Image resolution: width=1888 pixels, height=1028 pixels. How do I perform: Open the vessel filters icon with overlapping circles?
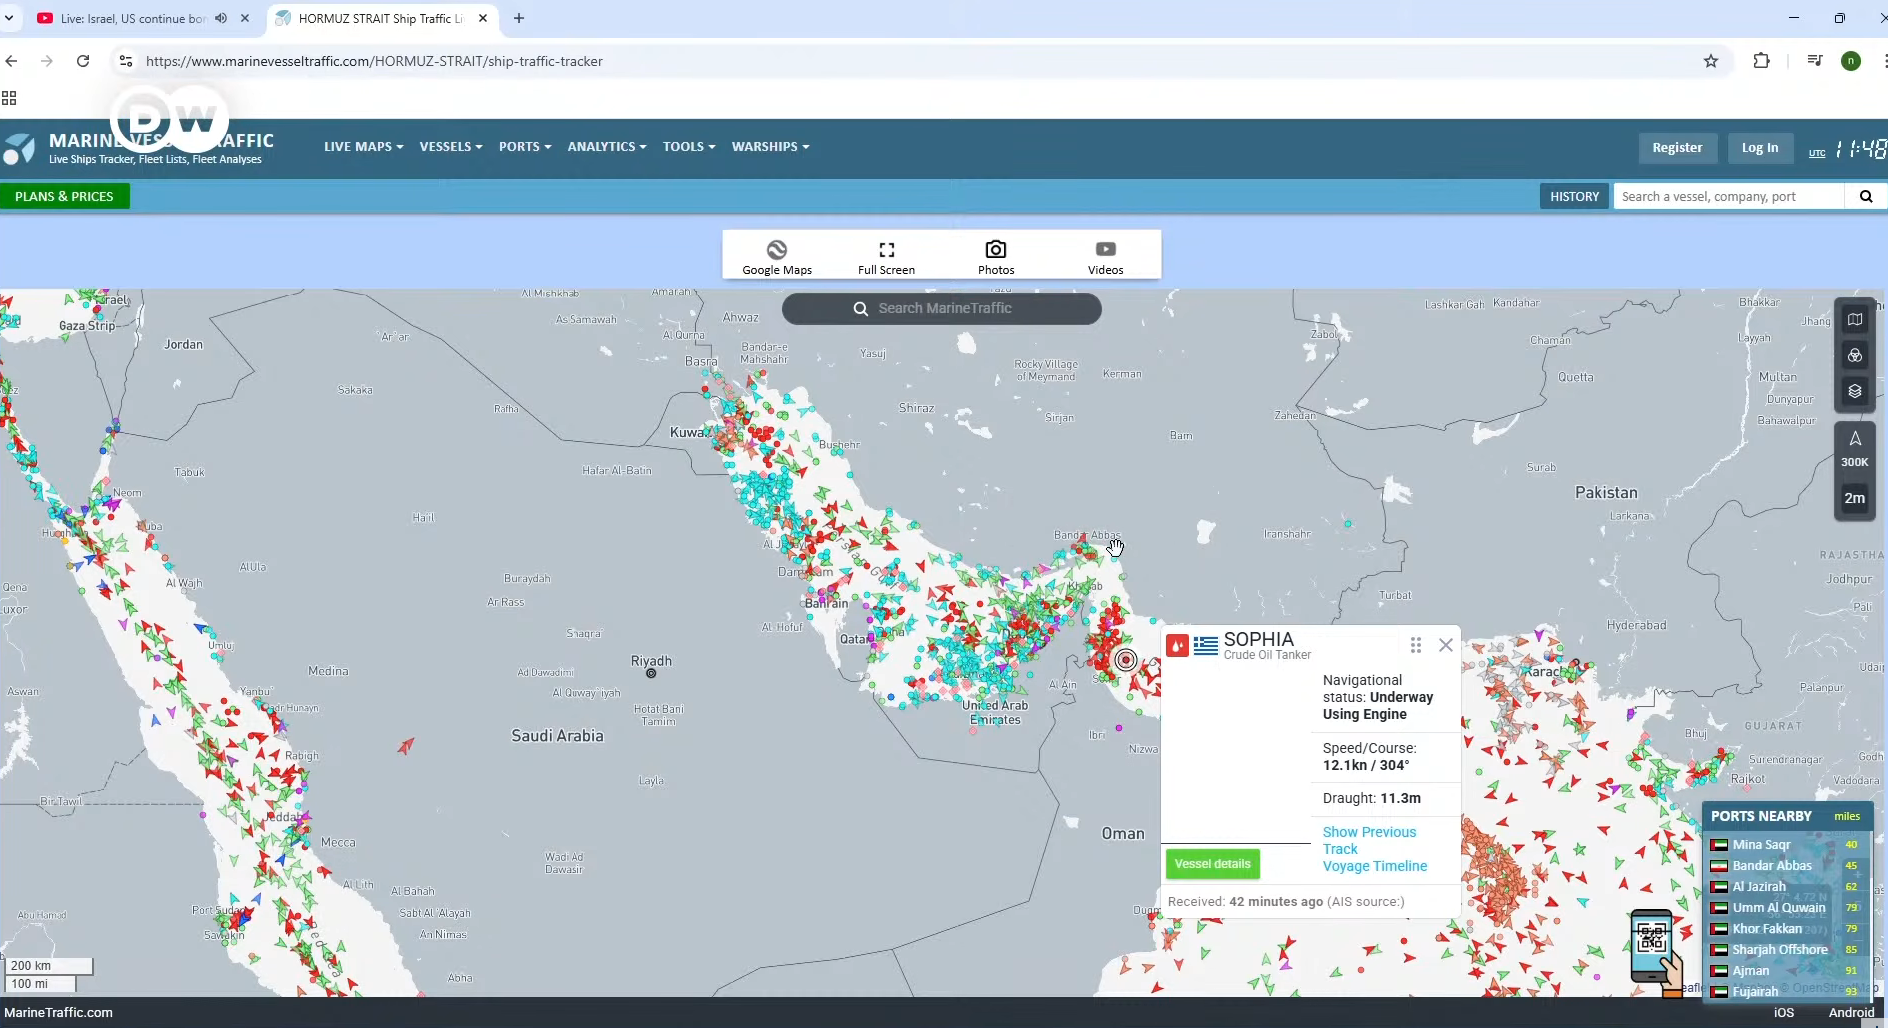(x=1855, y=356)
